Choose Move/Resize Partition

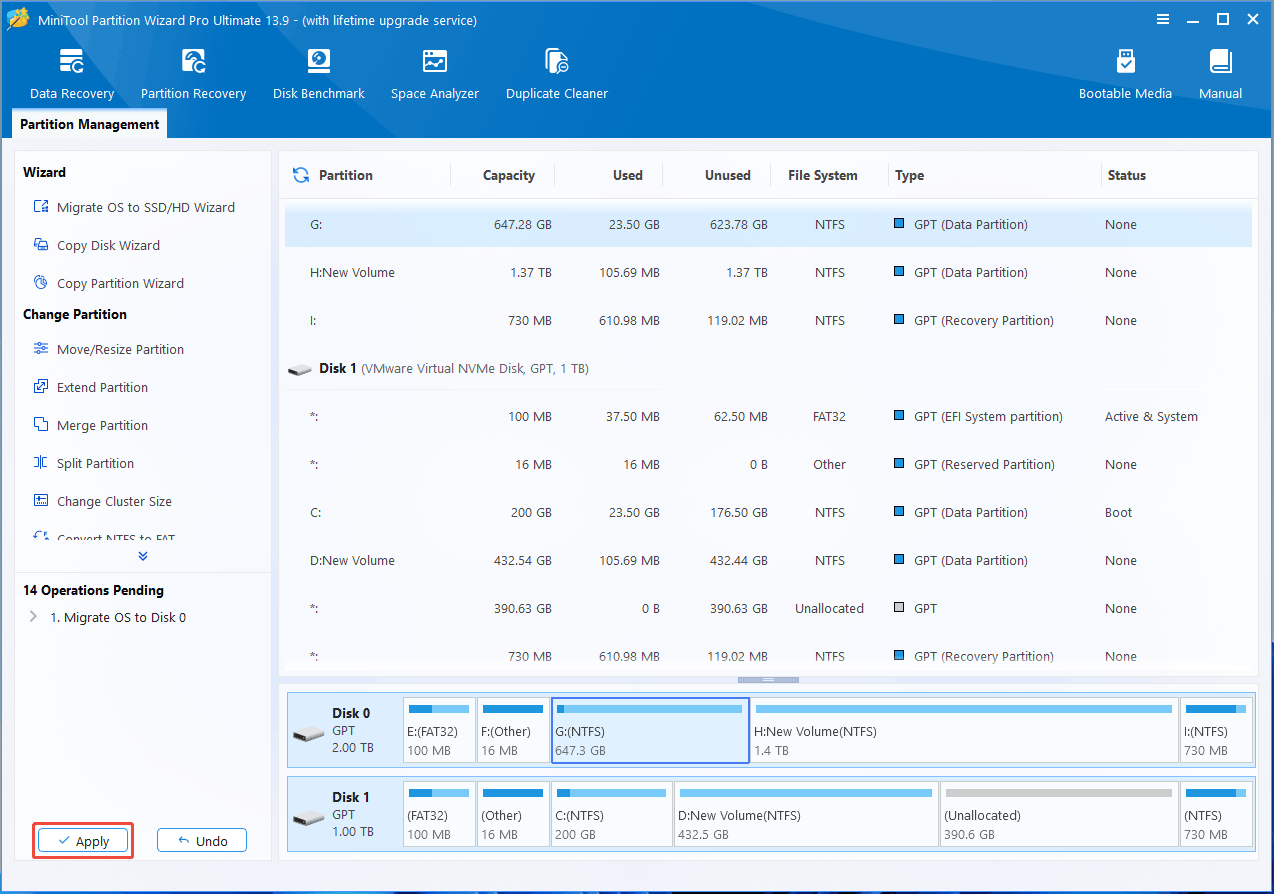108,349
